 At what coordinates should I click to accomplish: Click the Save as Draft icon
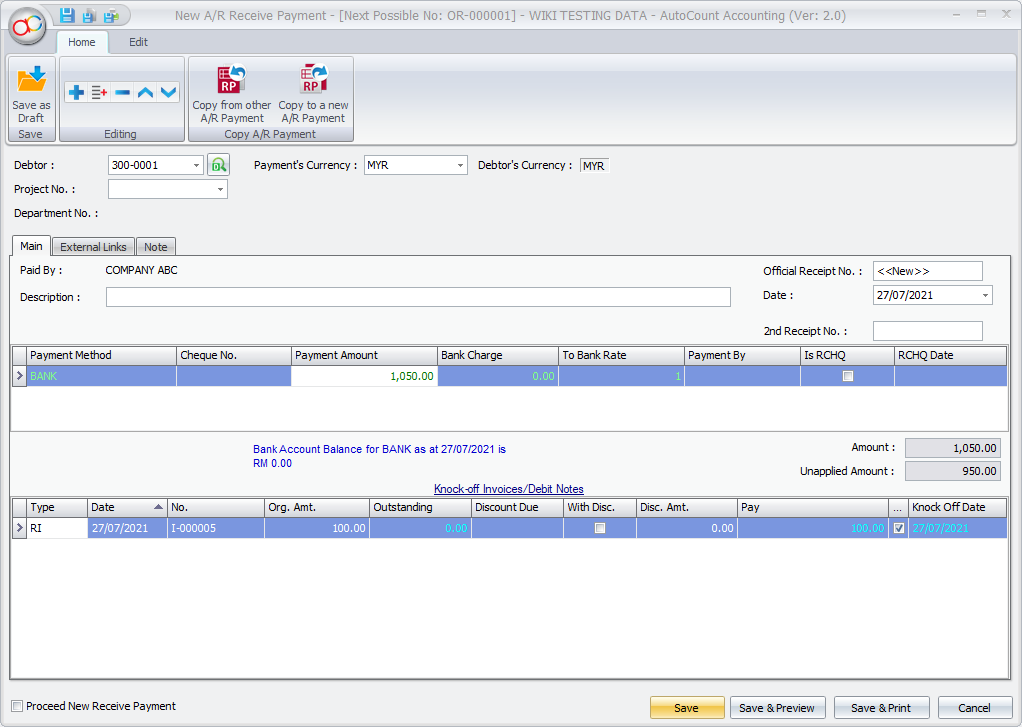31,93
